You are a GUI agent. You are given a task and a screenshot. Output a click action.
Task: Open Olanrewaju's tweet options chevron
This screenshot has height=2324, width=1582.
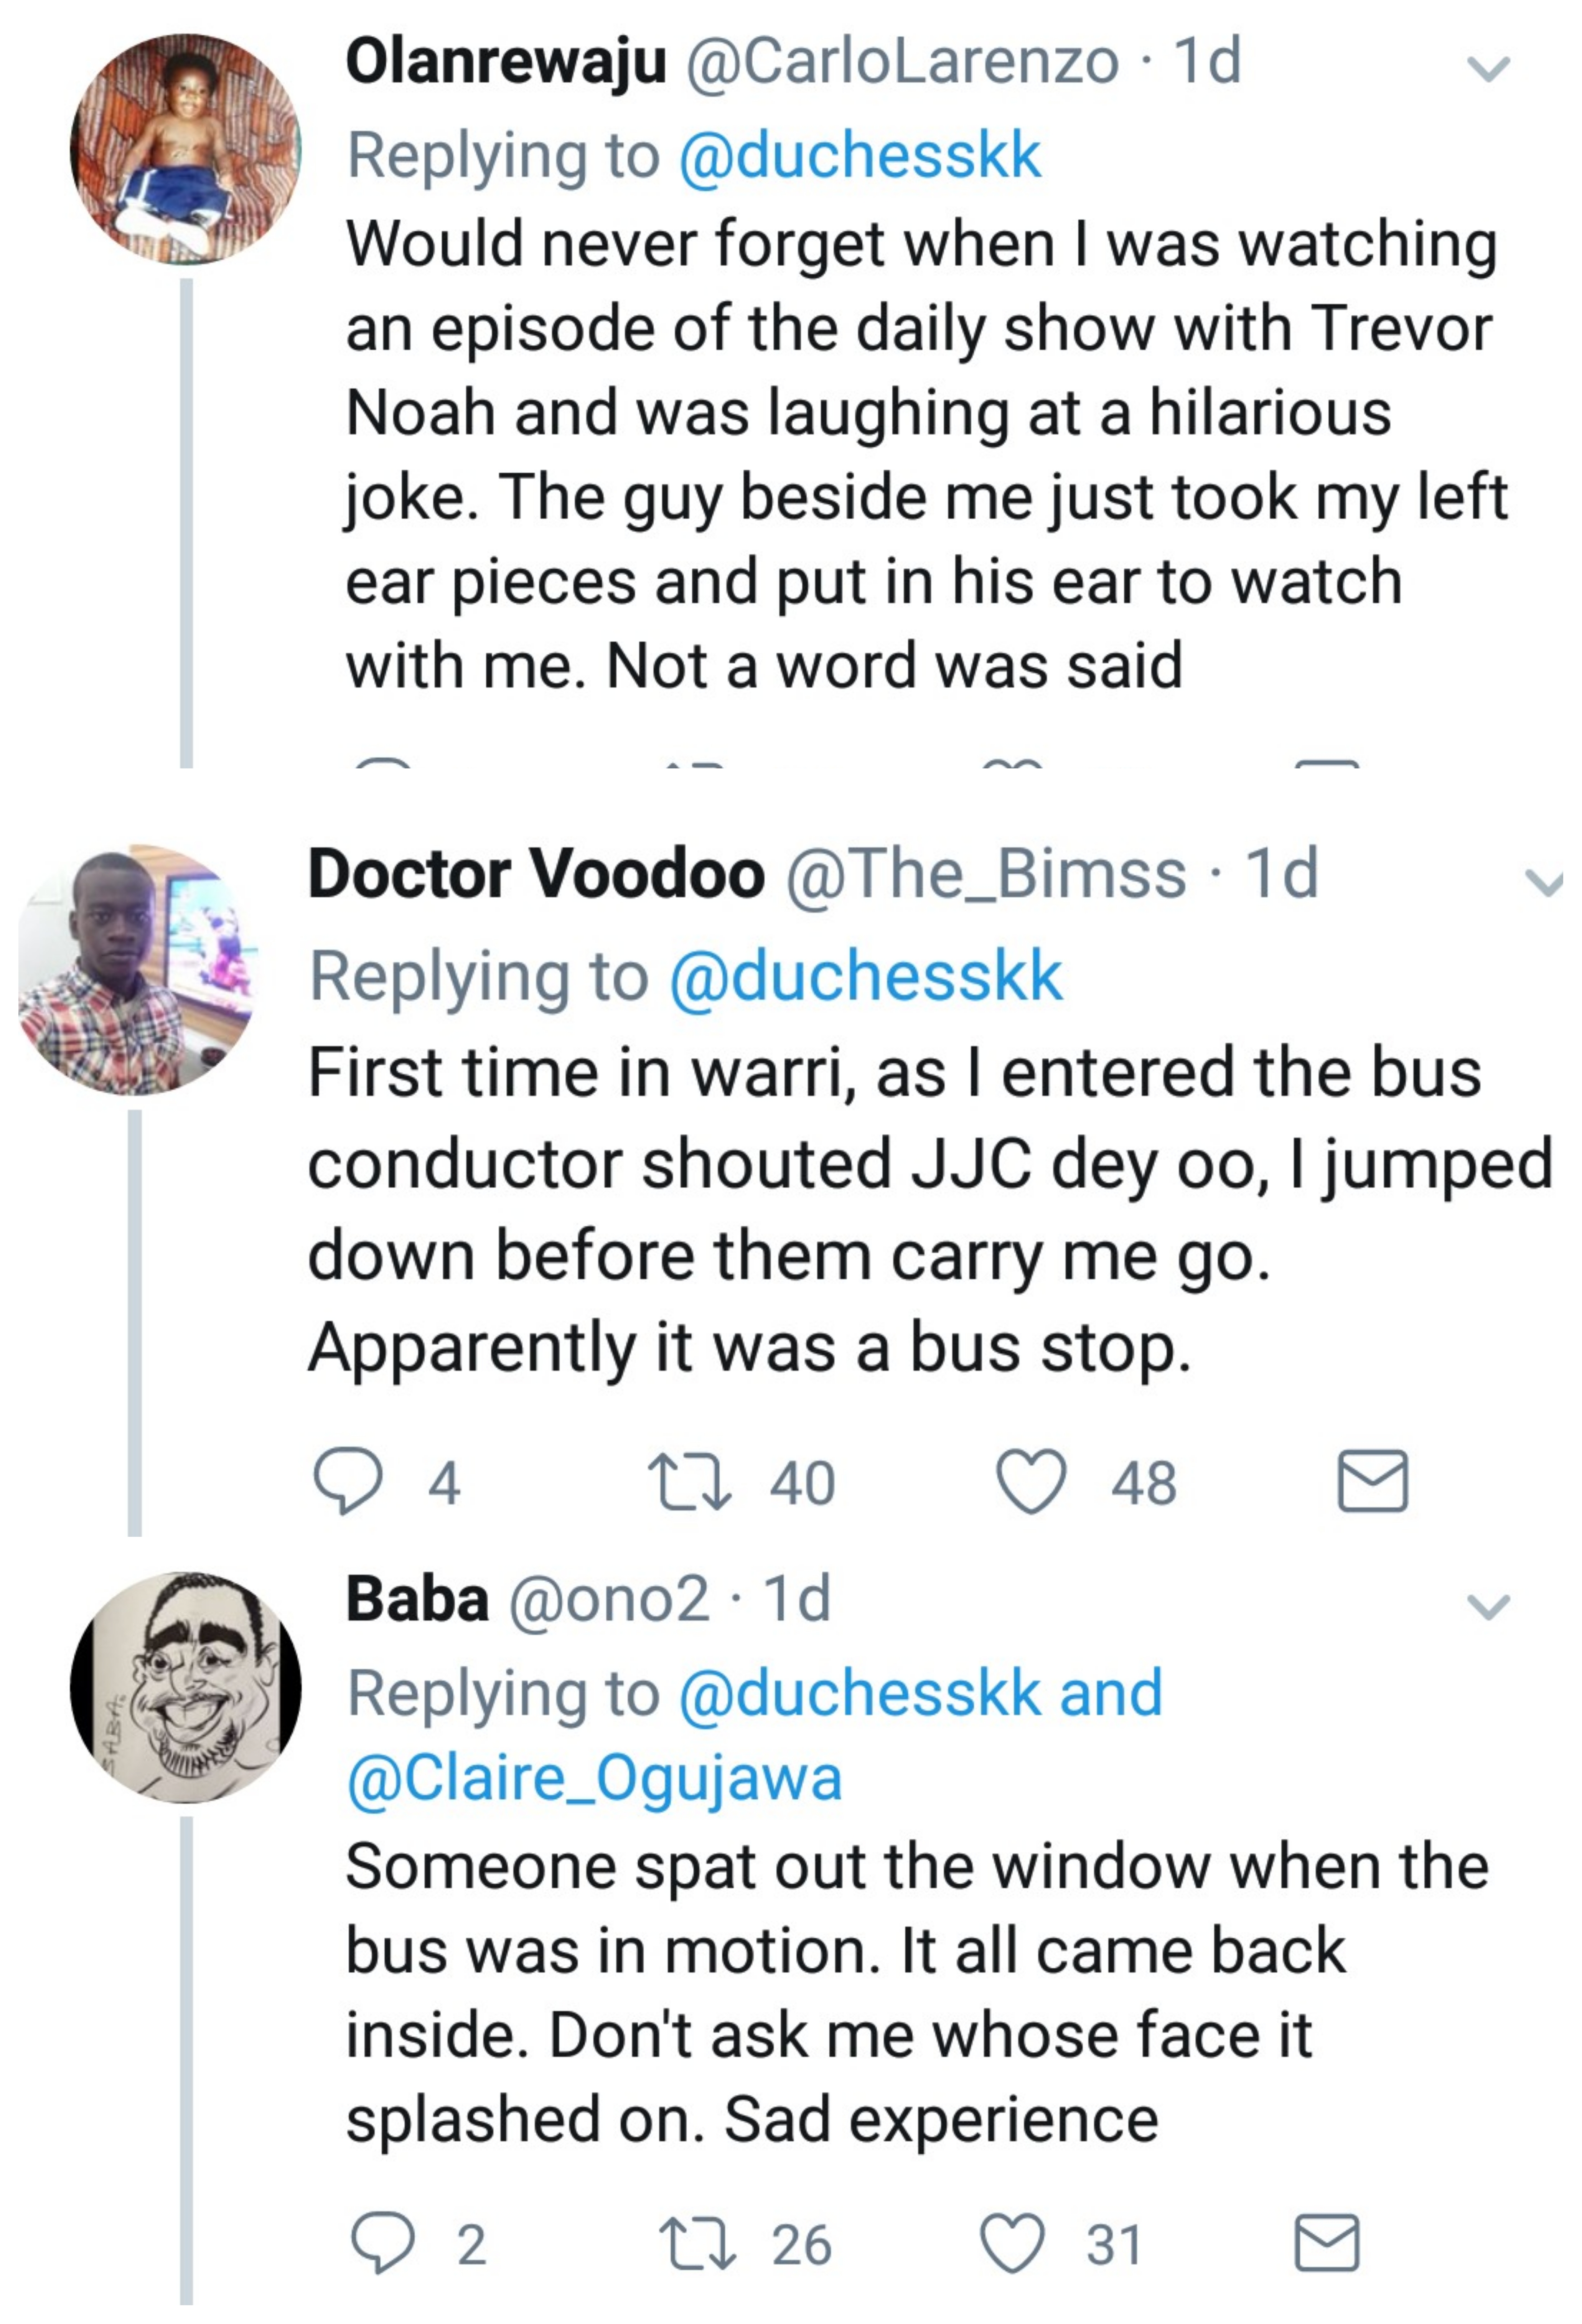[x=1488, y=67]
